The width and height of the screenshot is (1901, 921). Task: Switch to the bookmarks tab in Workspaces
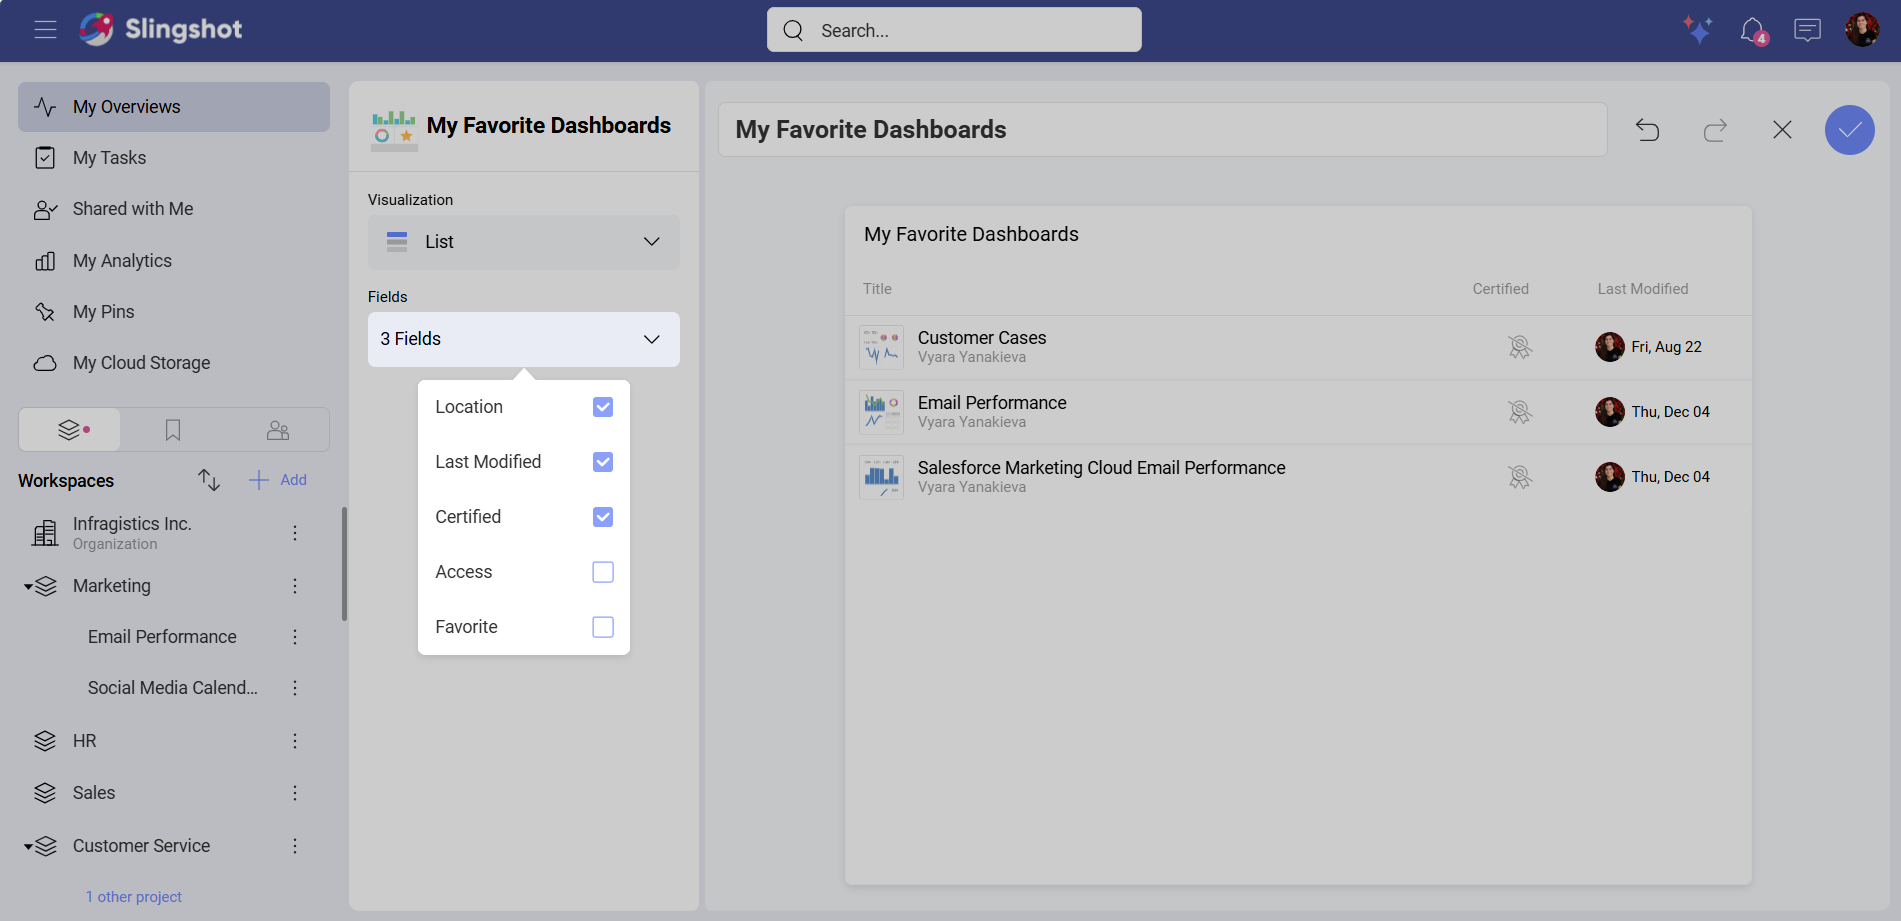(x=173, y=429)
